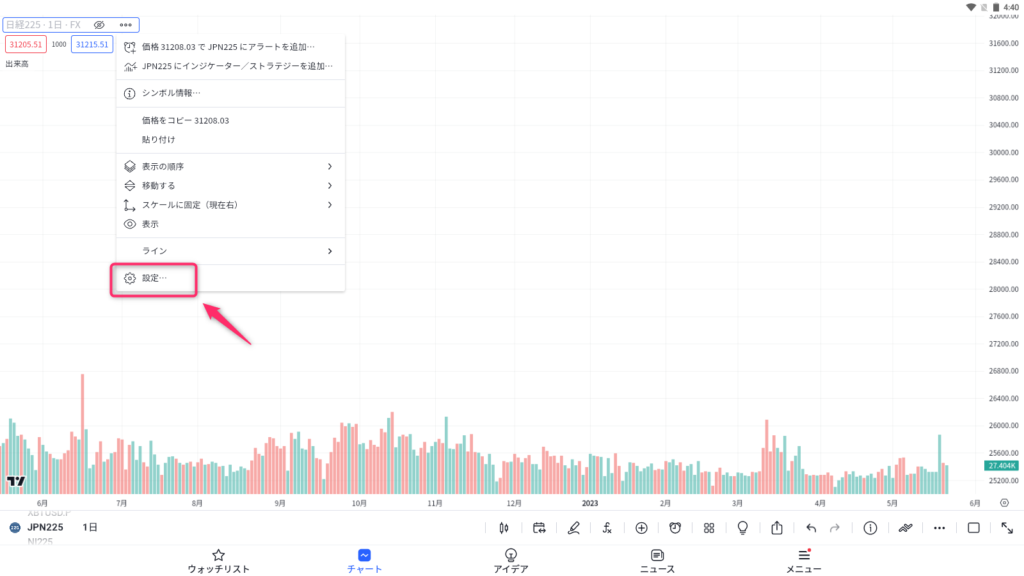Viewport: 1024px width, 576px height.
Task: Click the 1000 quantity between price buttons
Action: (59, 44)
